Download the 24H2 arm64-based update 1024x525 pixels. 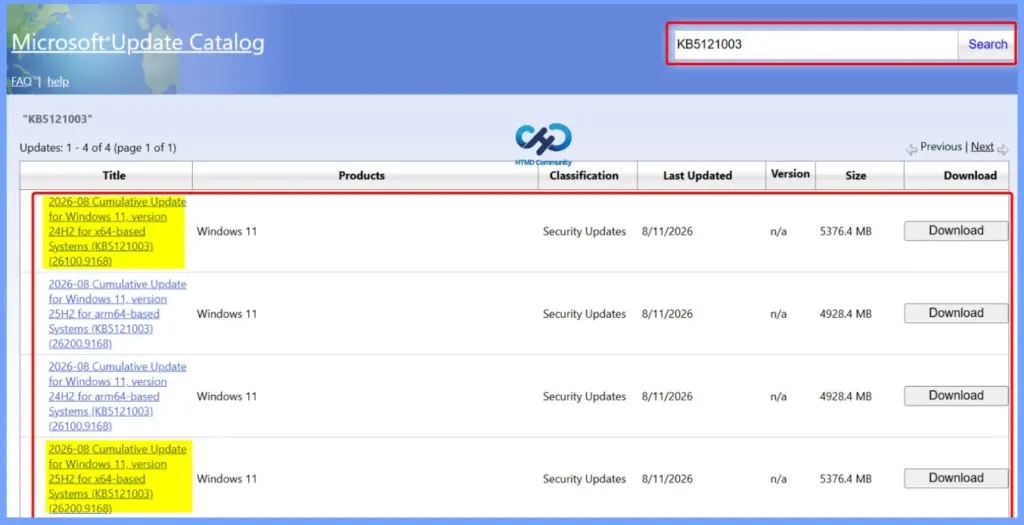click(955, 395)
